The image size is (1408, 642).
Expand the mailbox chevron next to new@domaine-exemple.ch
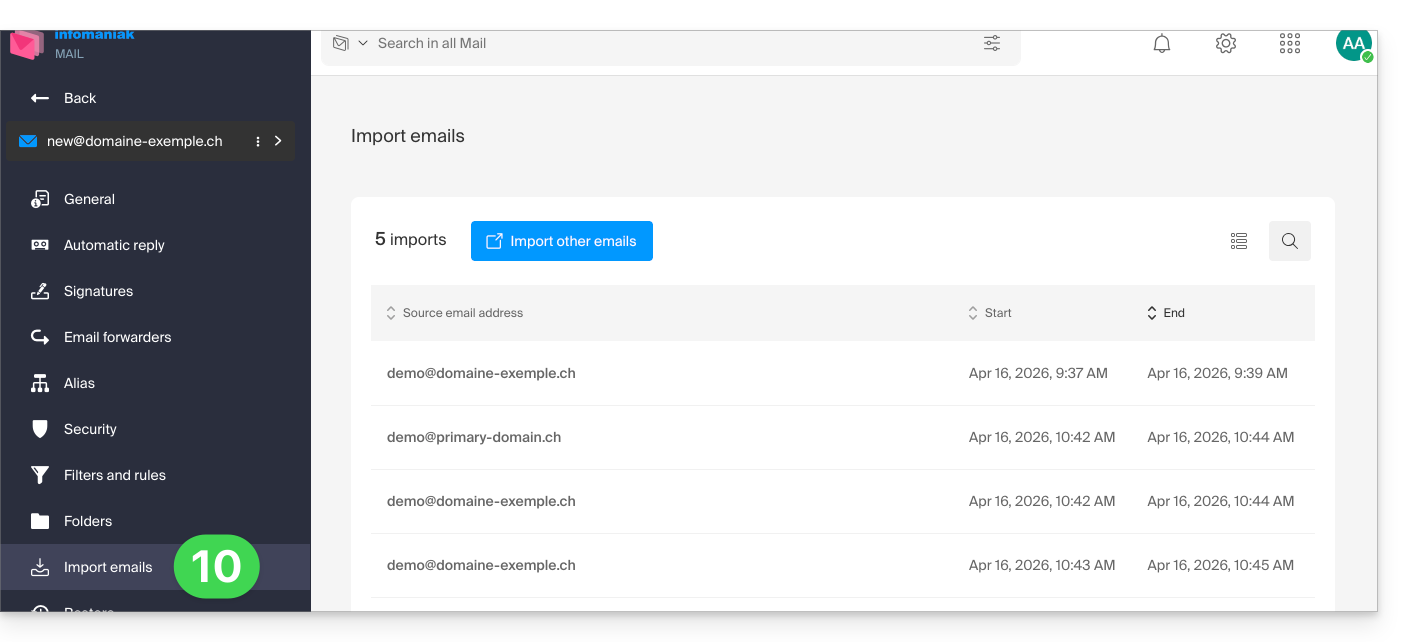(x=278, y=142)
